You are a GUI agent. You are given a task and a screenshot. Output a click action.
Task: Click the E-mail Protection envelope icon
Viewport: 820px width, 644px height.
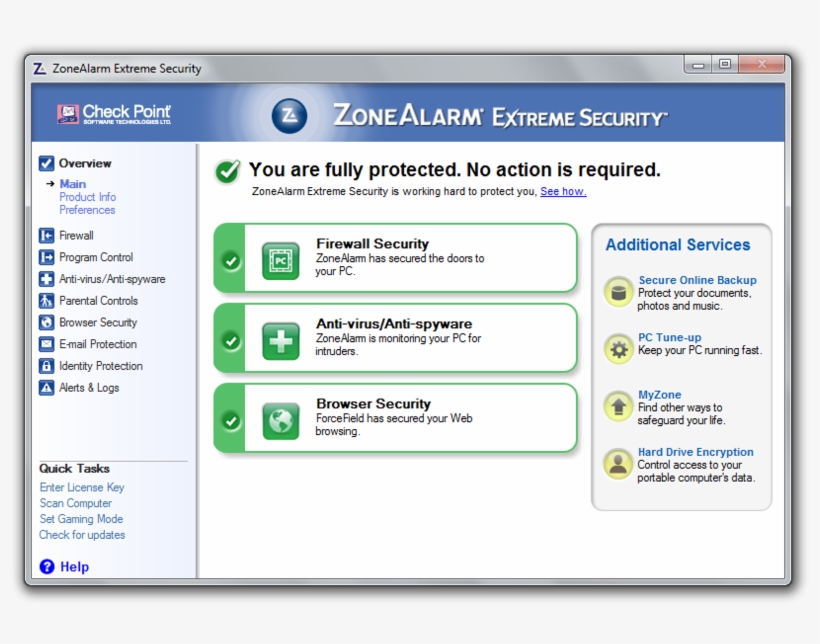[x=44, y=344]
